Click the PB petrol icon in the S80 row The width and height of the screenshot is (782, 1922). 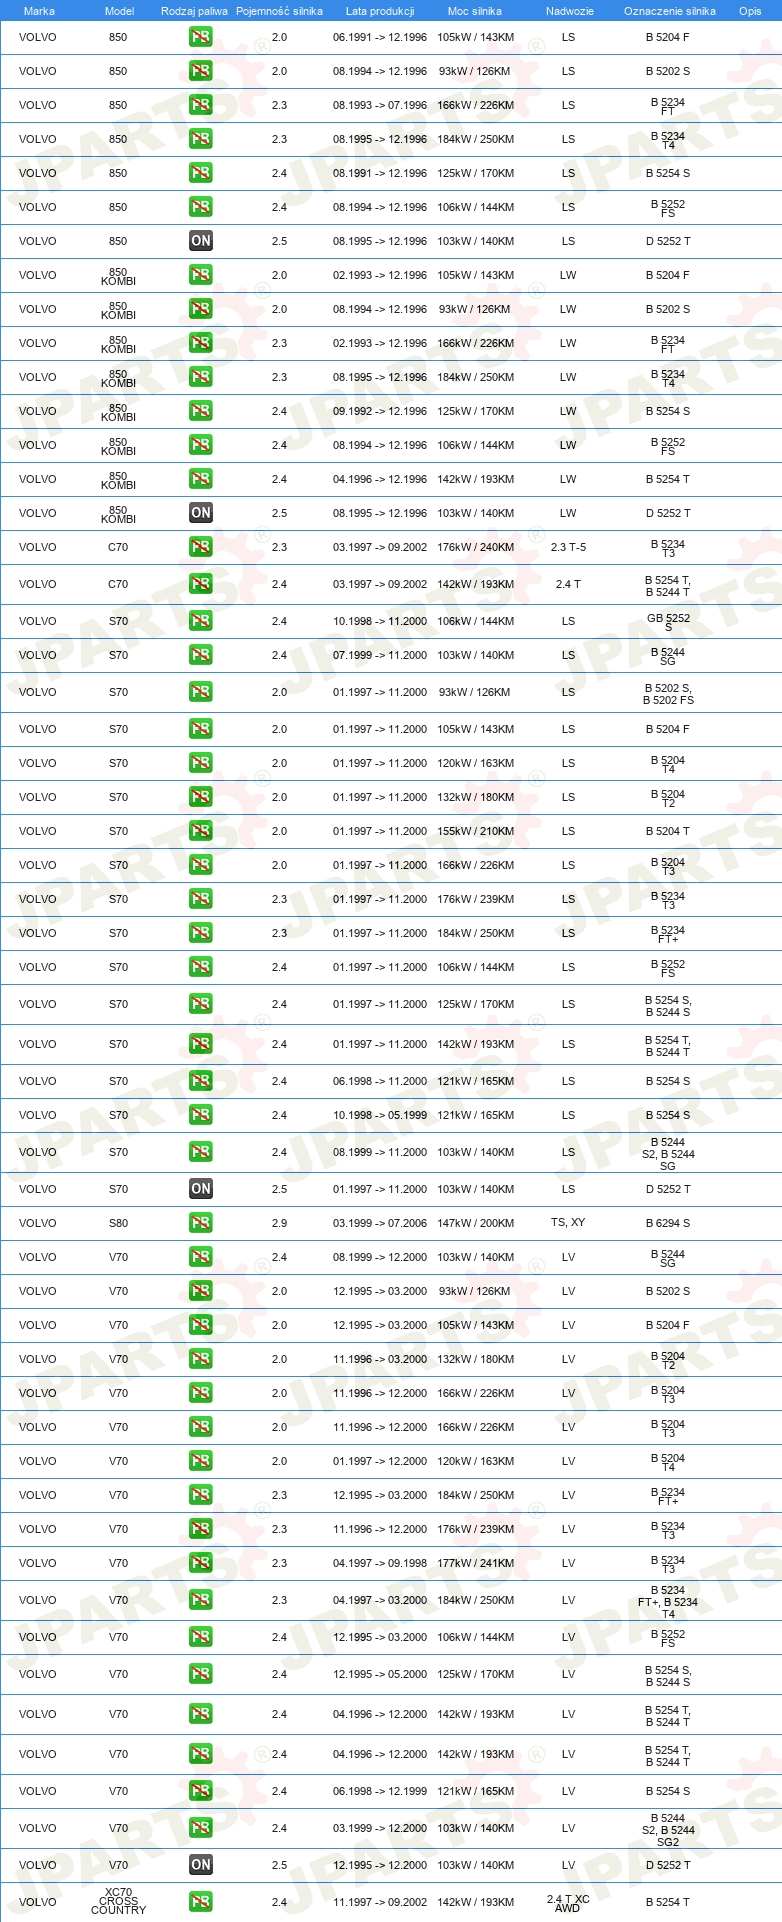pos(201,1223)
